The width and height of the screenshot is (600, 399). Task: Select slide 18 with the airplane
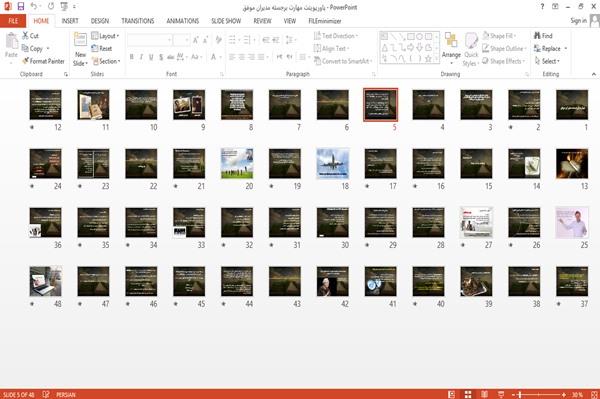[333, 164]
